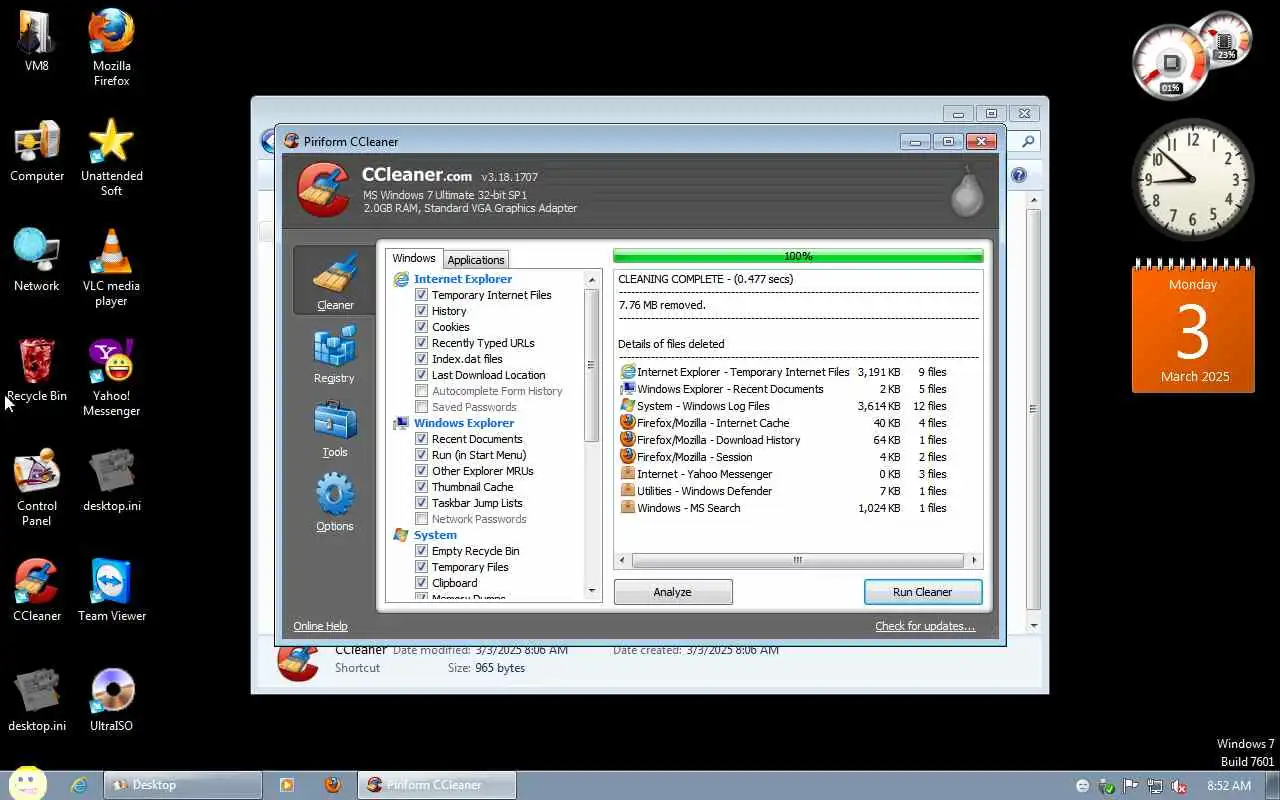Select System - Windows Log Files row
Viewport: 1280px width, 800px height.
click(x=784, y=406)
